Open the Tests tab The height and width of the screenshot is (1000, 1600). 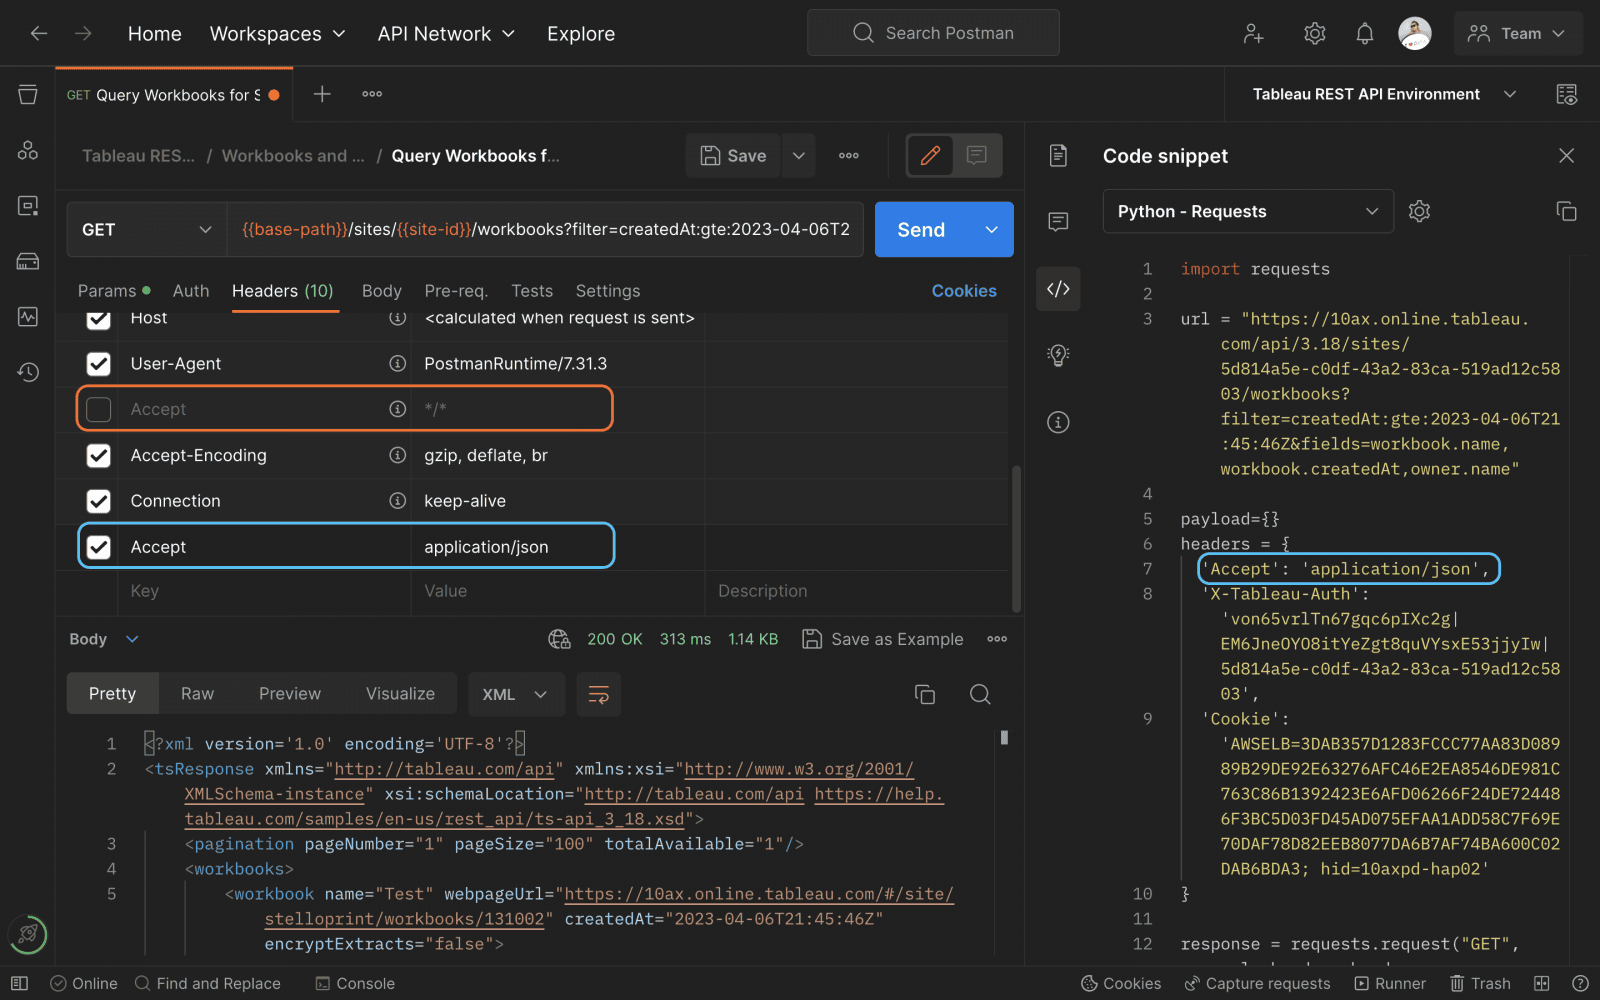pyautogui.click(x=532, y=291)
